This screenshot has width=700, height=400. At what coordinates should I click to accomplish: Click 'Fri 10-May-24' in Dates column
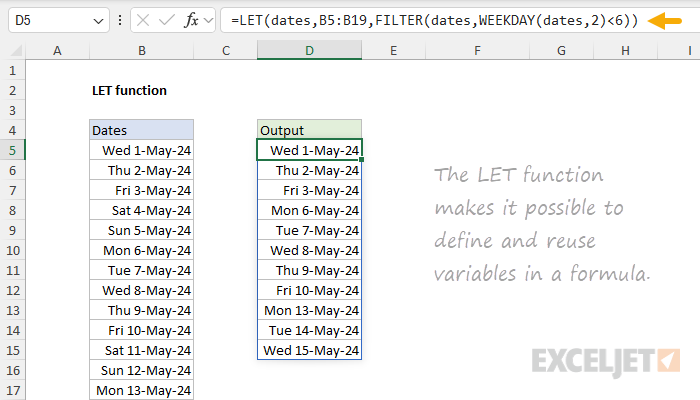click(142, 330)
